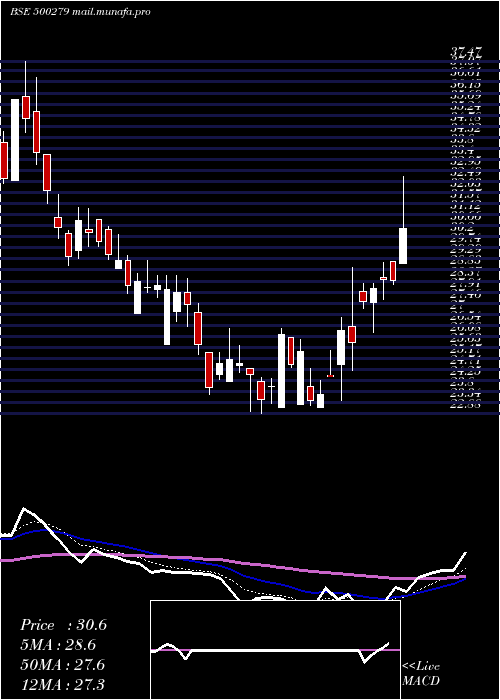Select the Price : 30.6 readout
The image size is (500, 700).
pos(63,625)
